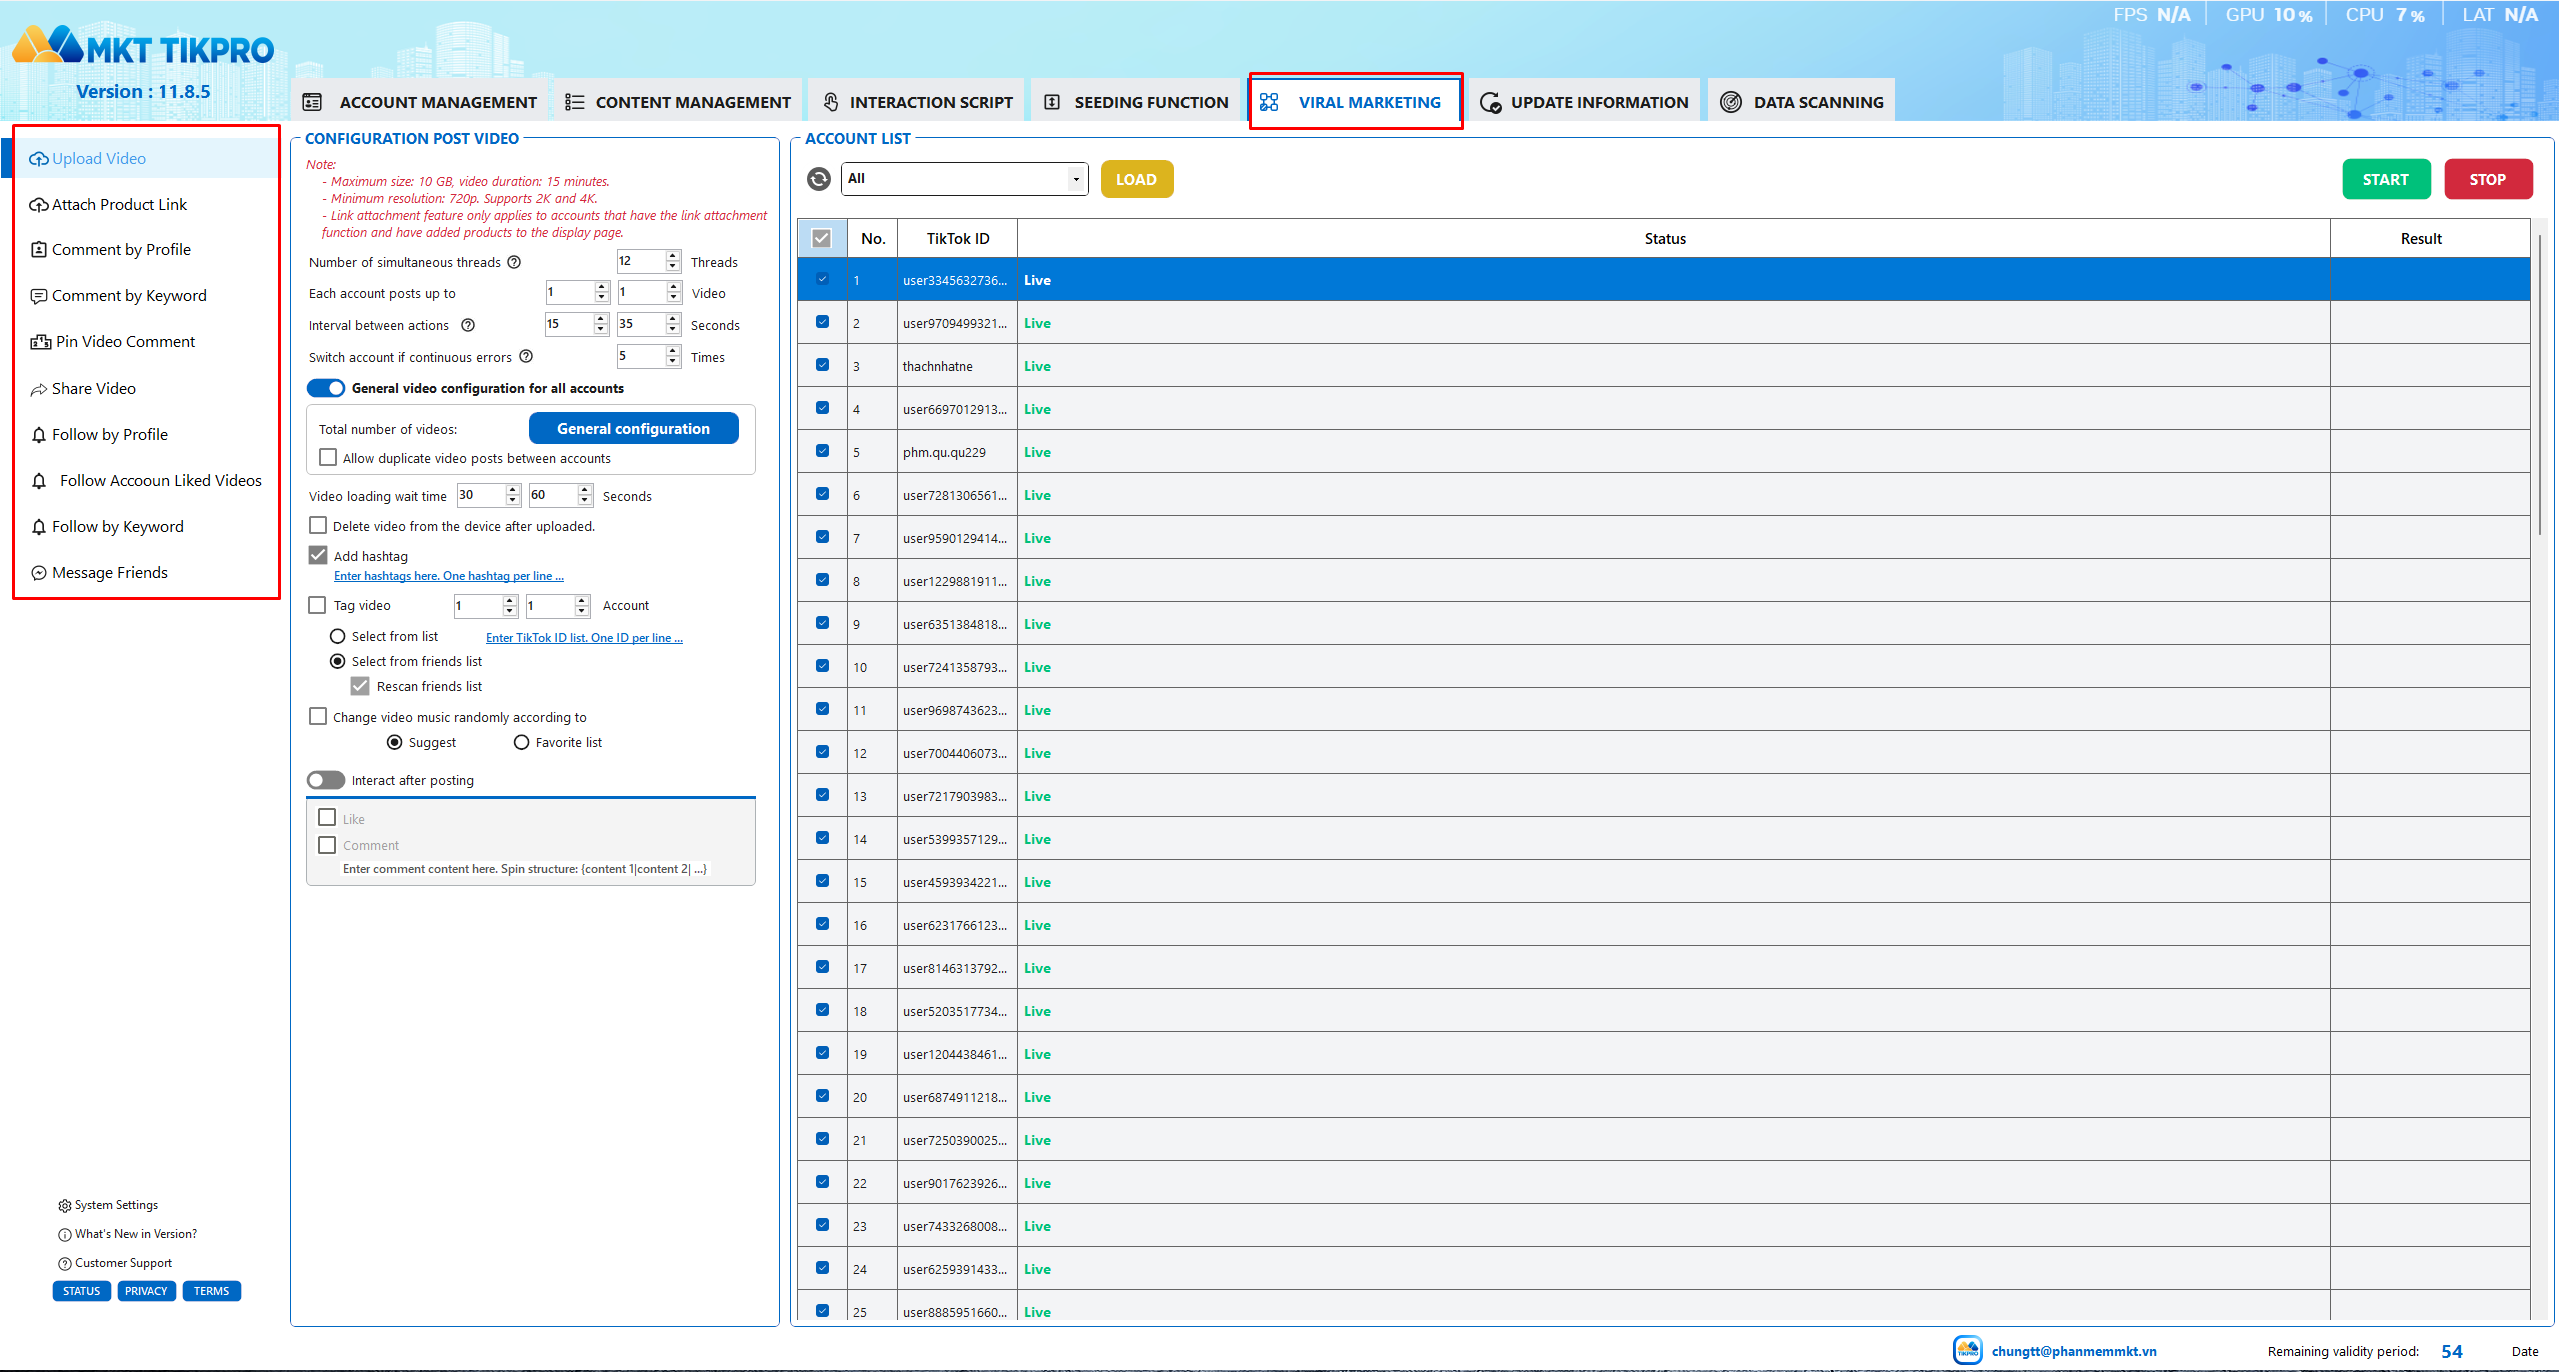Uncheck the Add hashtag checkbox
Viewport: 2559px width, 1372px height.
tap(318, 555)
